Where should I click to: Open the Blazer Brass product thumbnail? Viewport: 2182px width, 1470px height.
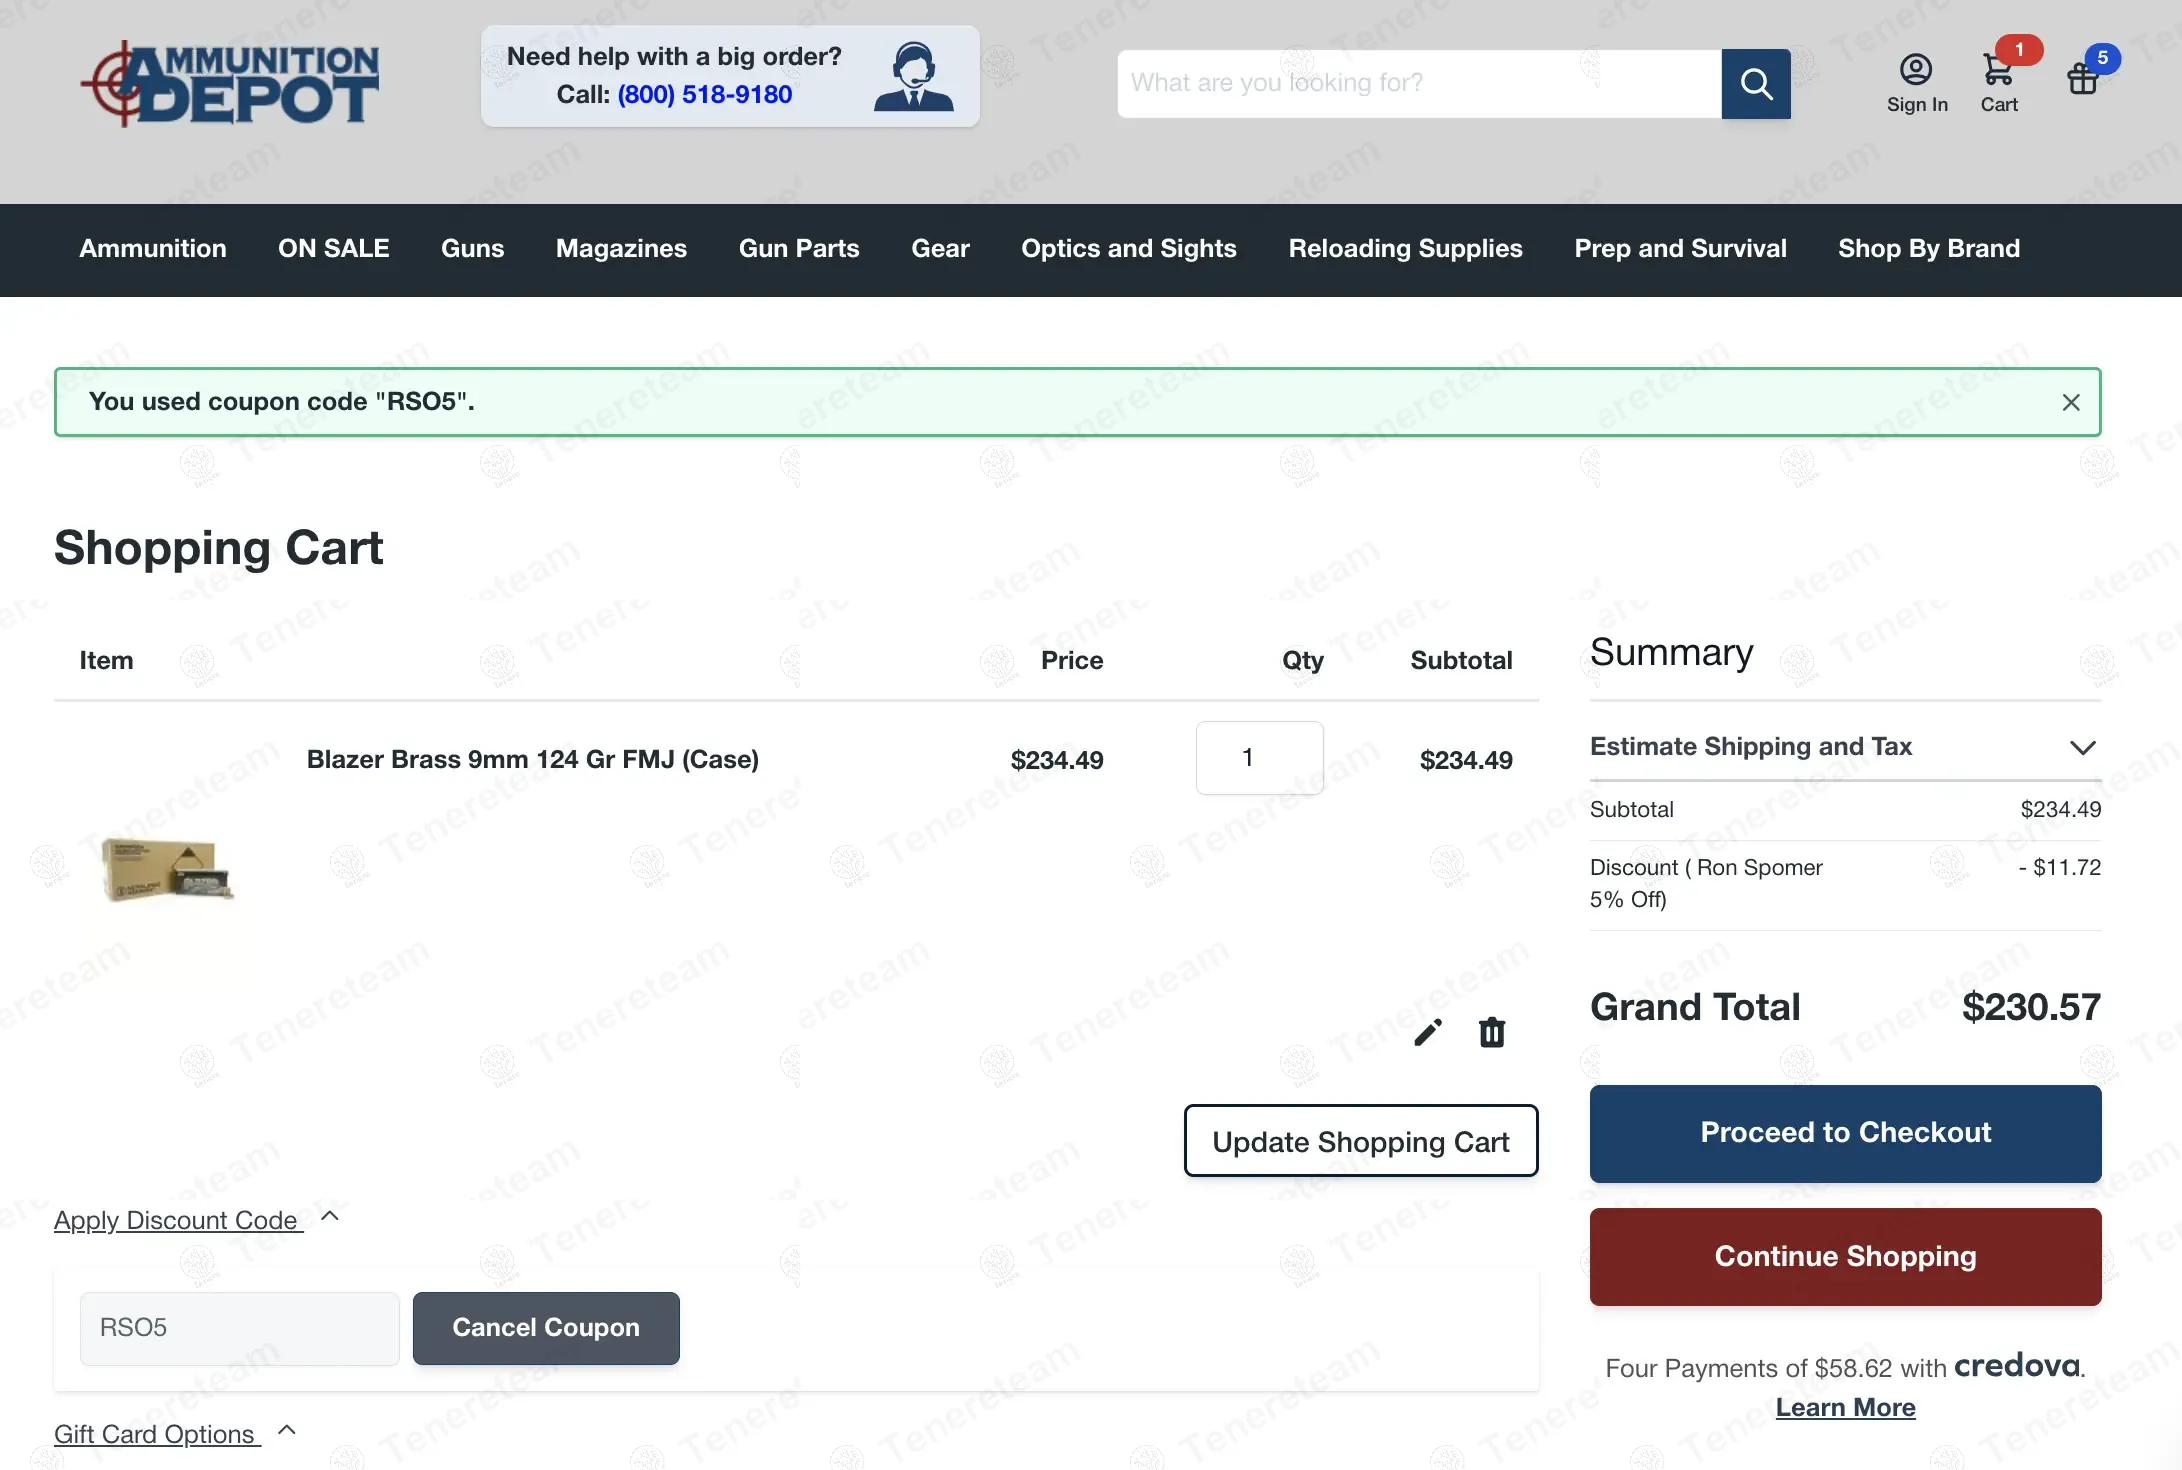pos(168,868)
